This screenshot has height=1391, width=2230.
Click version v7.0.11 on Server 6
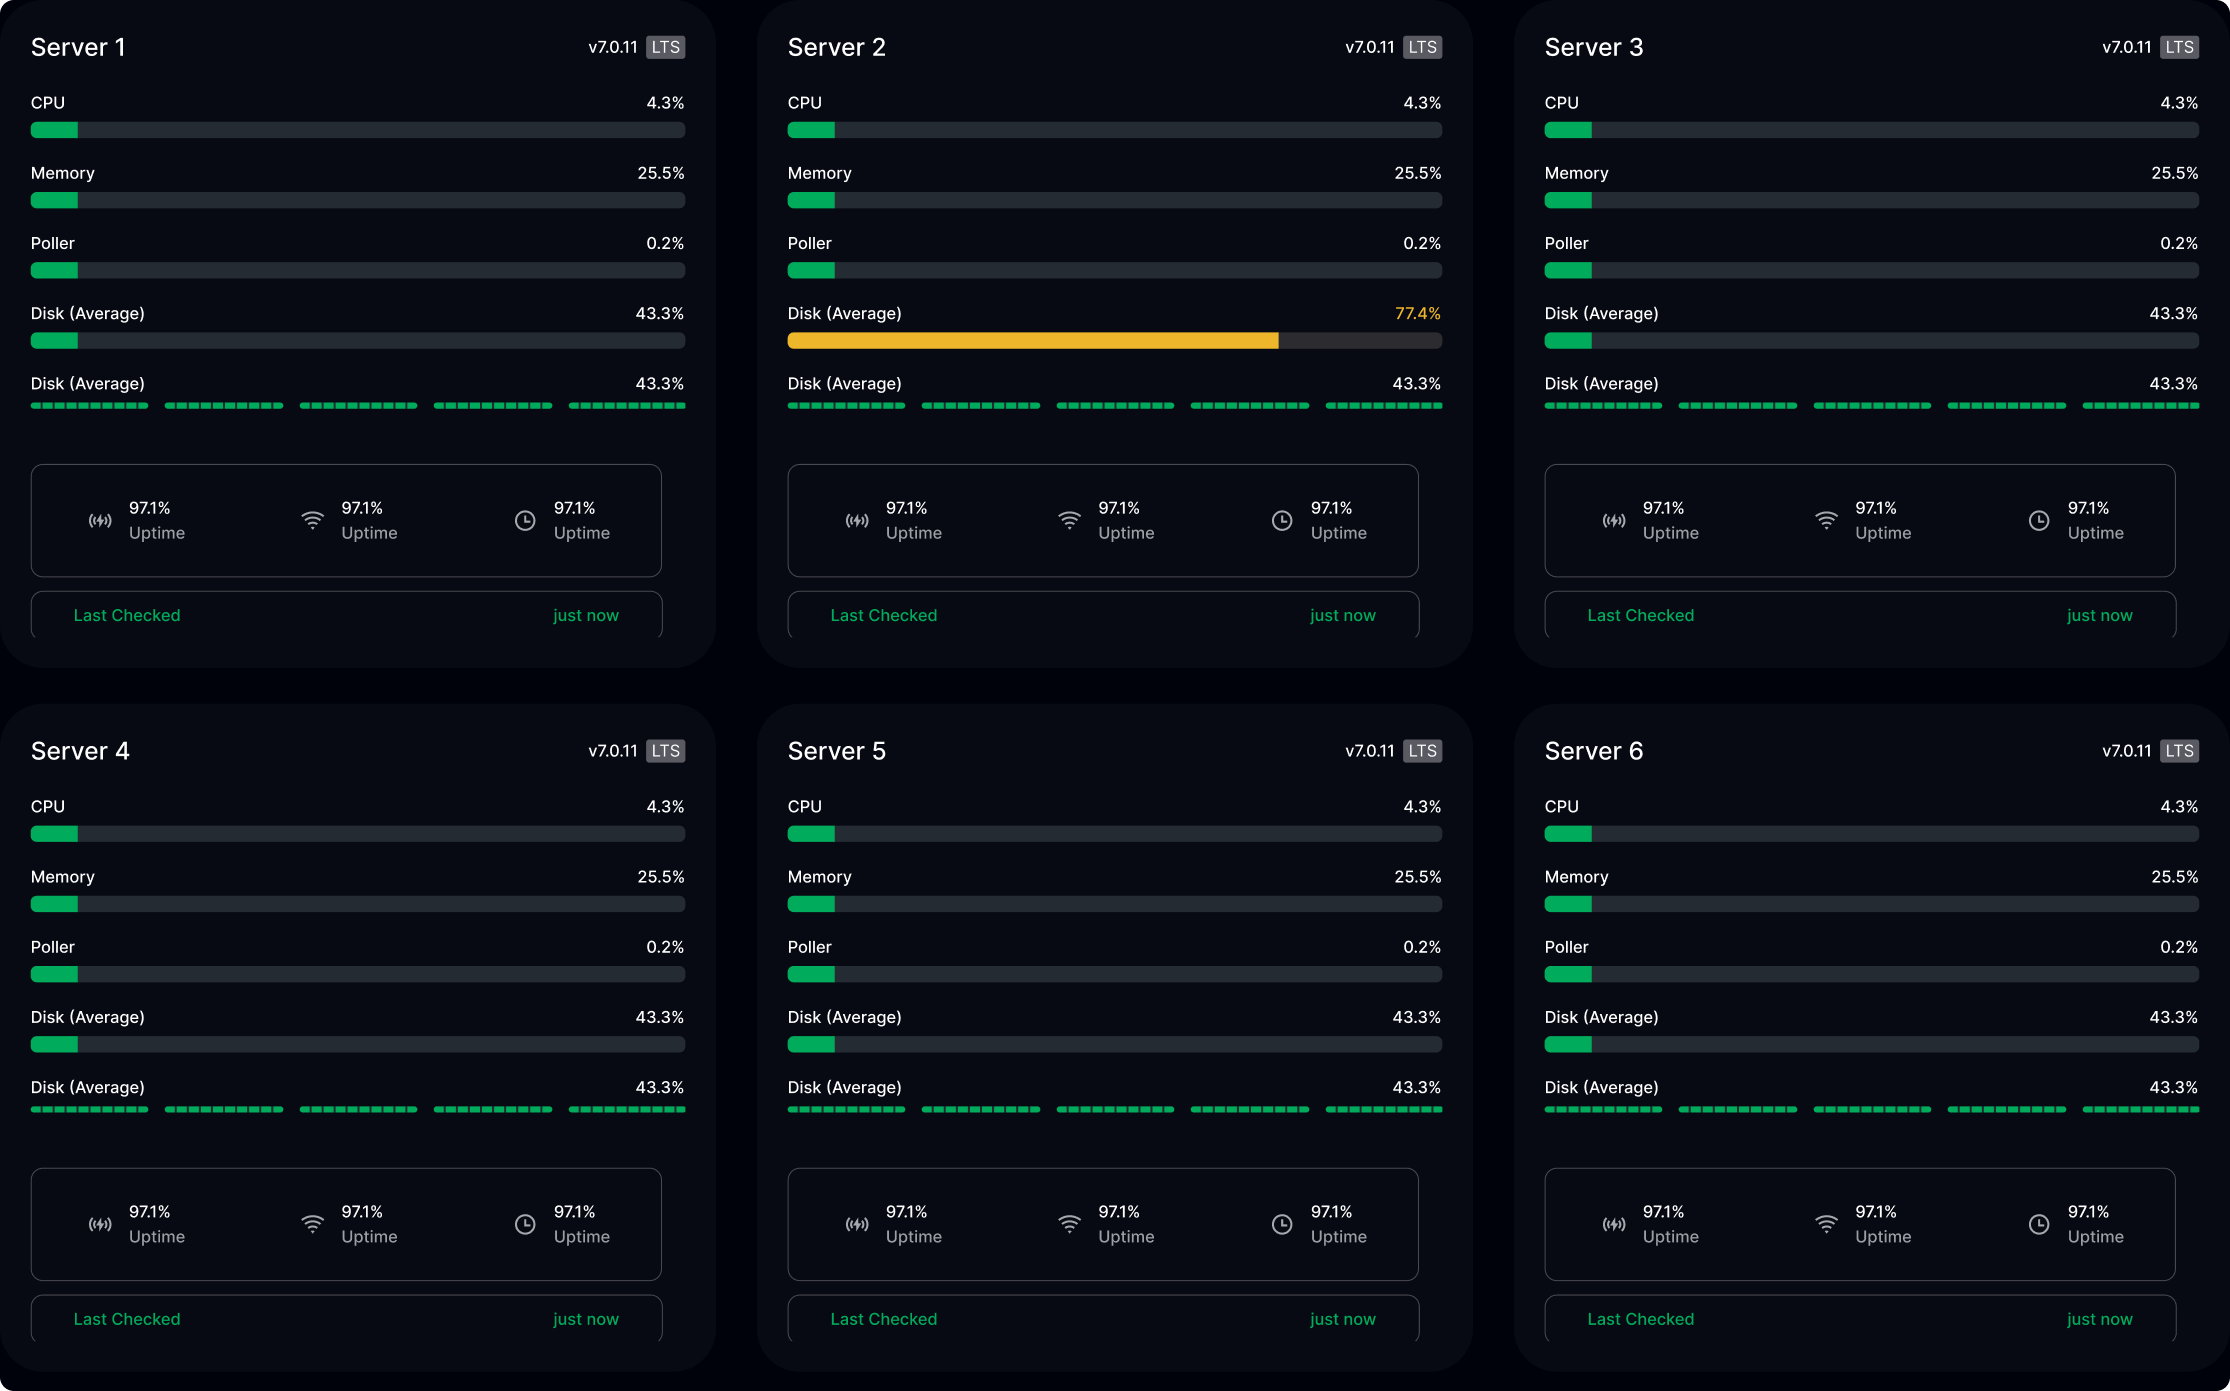2127,751
